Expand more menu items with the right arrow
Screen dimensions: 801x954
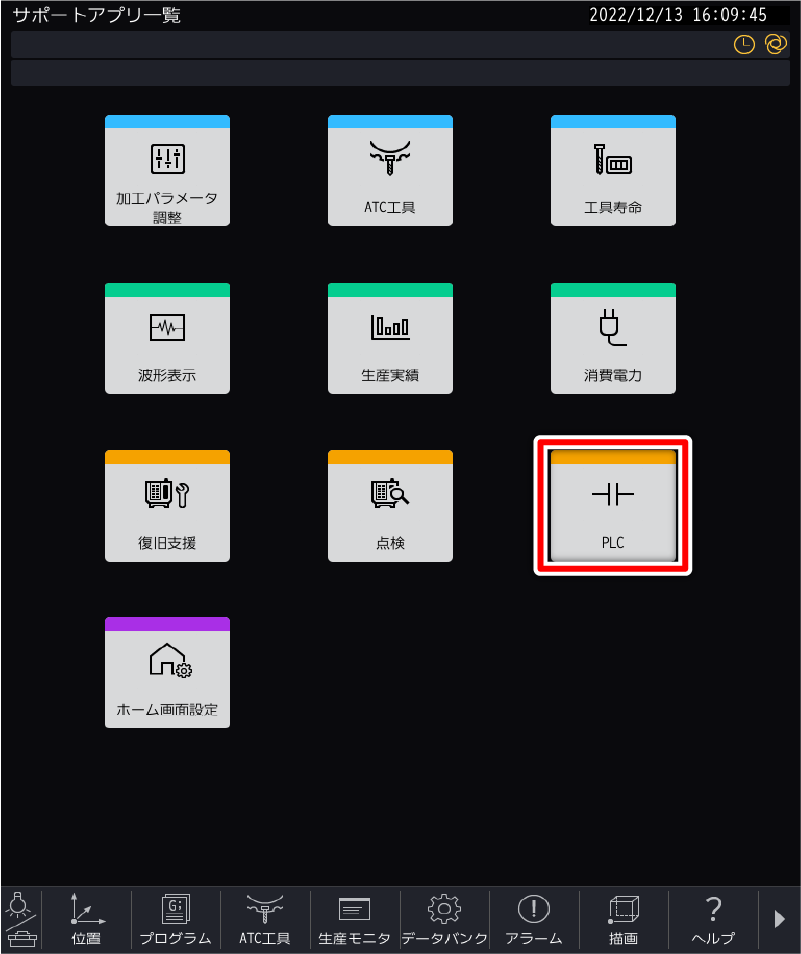[x=780, y=919]
